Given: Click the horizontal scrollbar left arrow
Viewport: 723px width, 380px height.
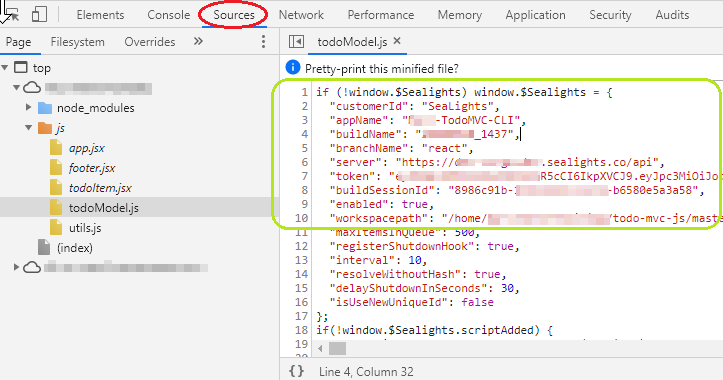Looking at the screenshot, I should point(320,349).
